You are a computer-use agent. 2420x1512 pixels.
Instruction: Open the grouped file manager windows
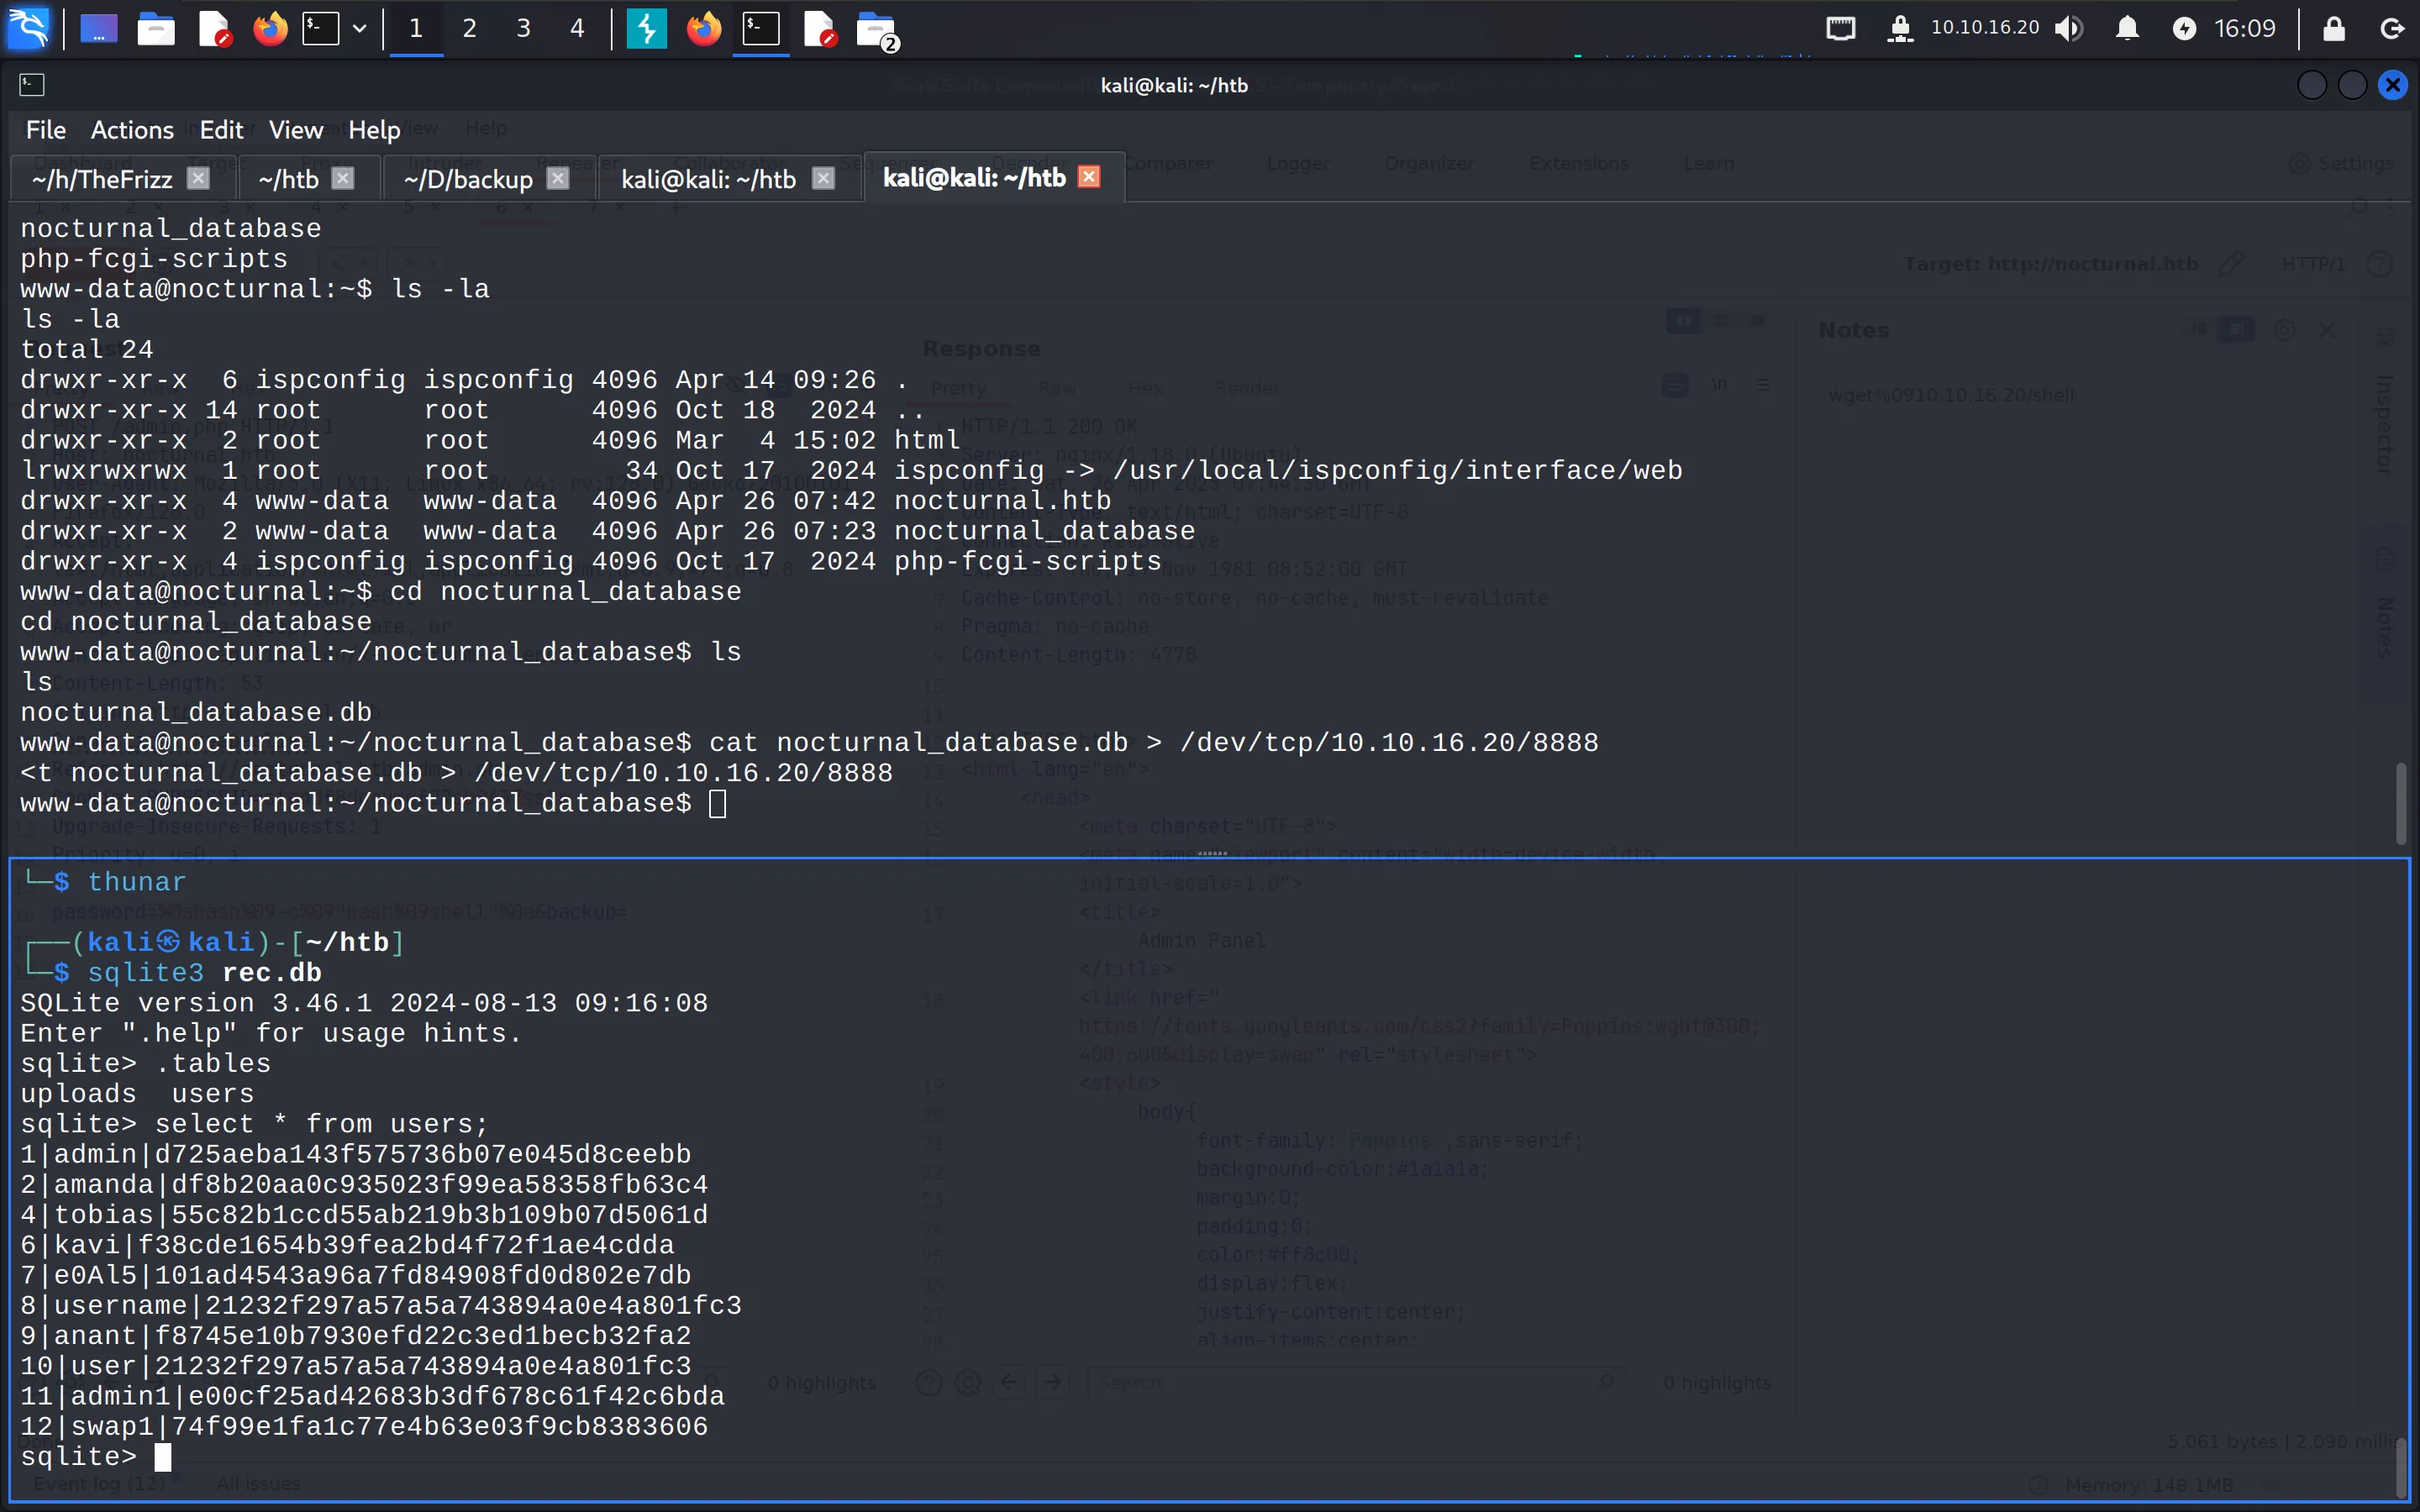[878, 30]
